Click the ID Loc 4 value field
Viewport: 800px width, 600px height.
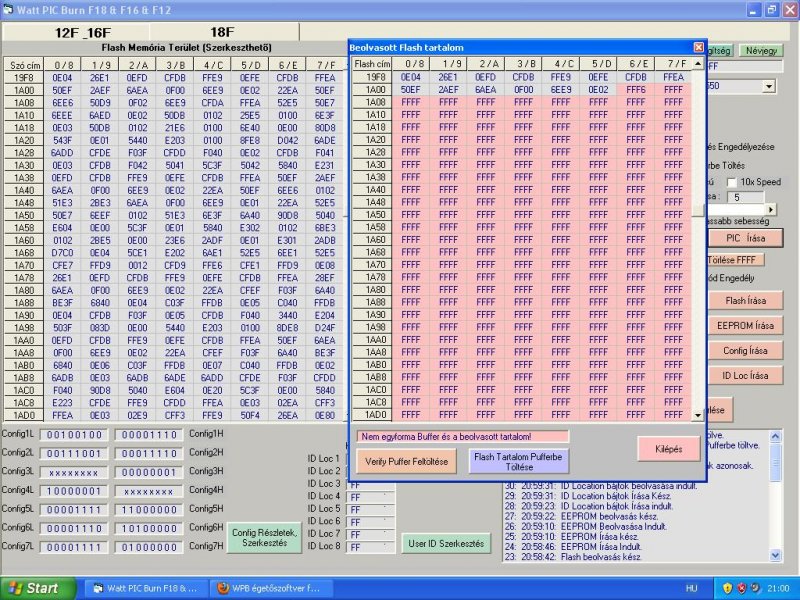click(370, 497)
